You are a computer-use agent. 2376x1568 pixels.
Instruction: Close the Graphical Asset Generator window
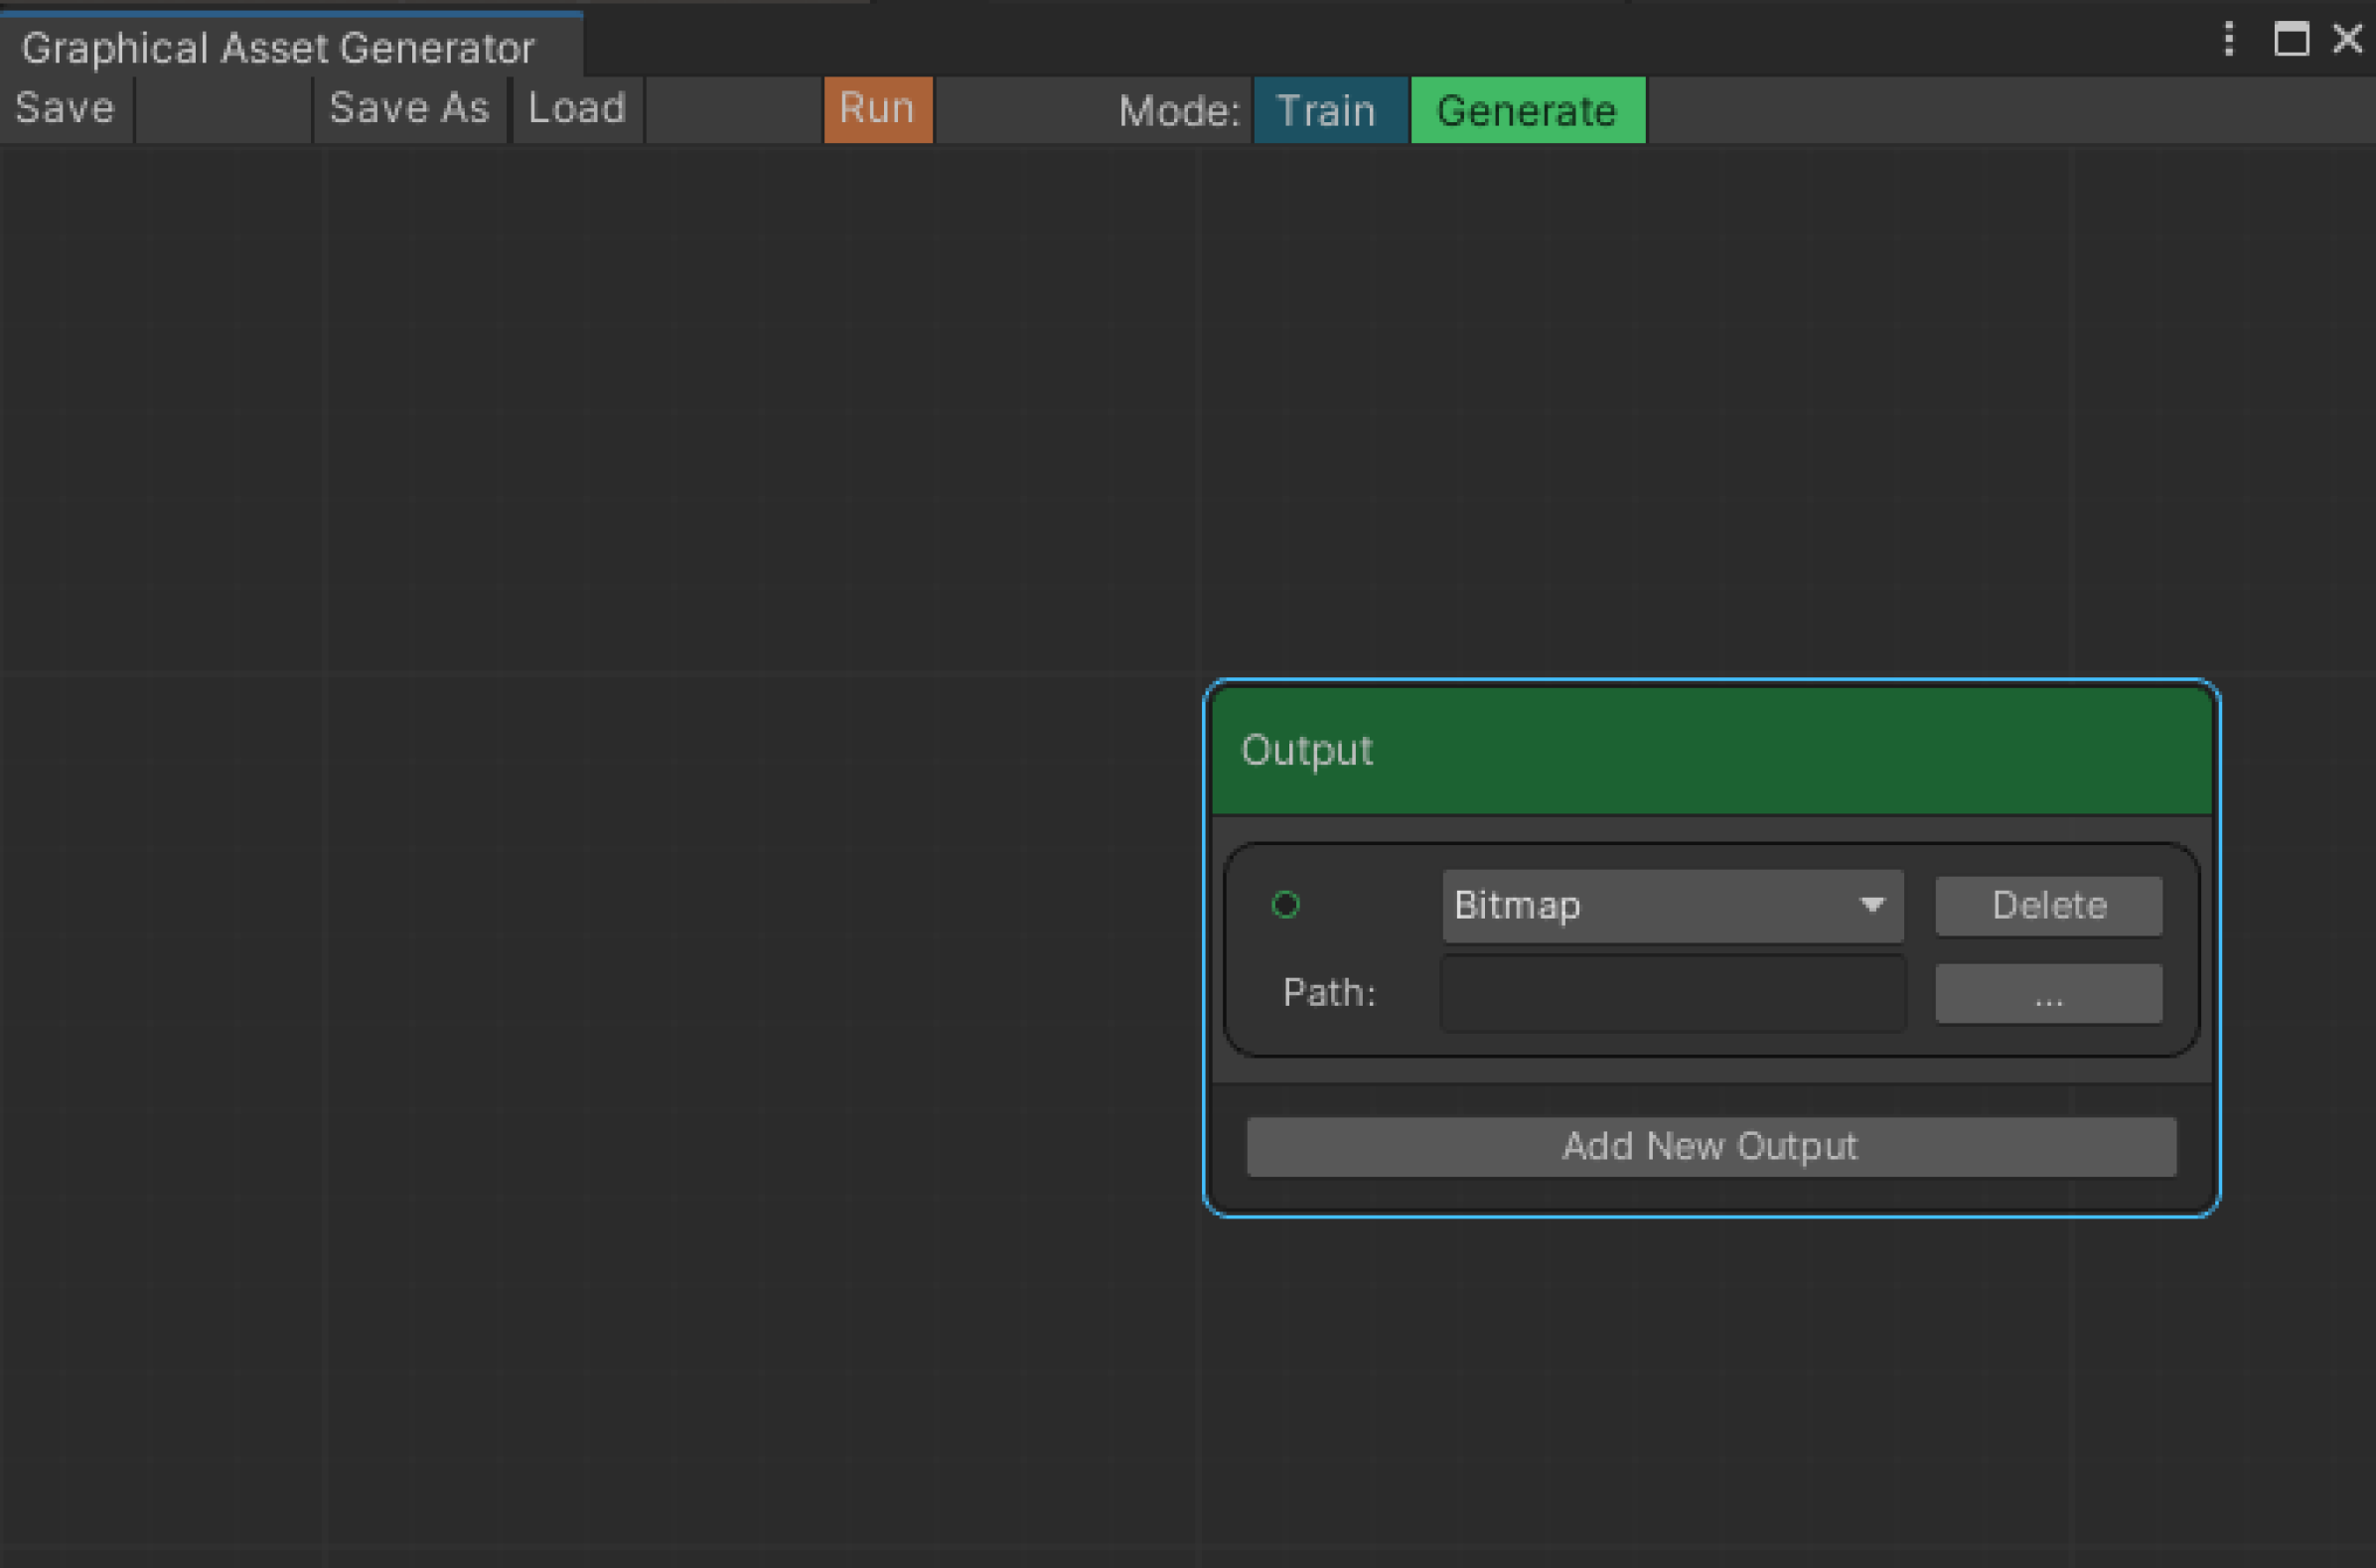pyautogui.click(x=2347, y=40)
